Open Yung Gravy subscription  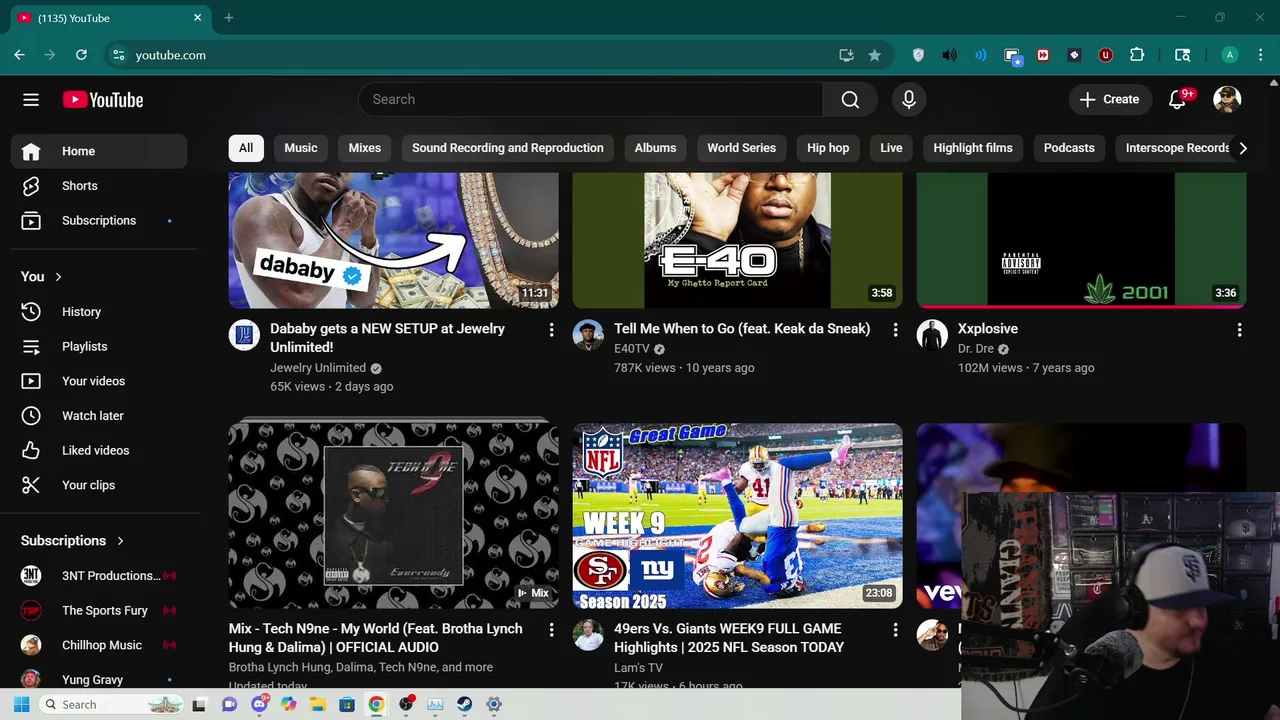pos(99,679)
